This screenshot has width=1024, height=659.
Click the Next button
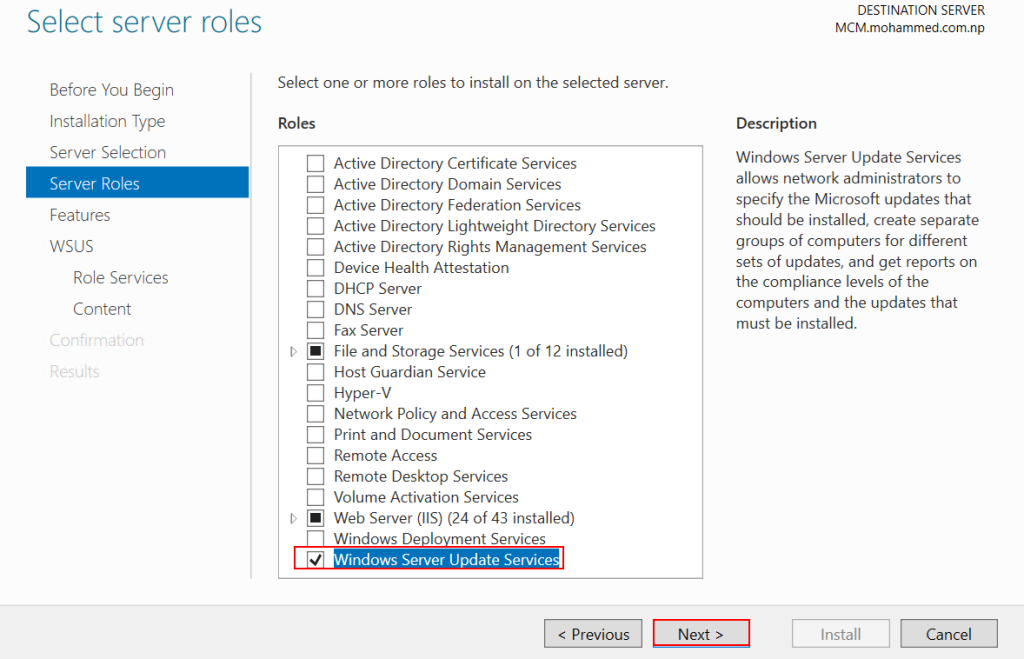tap(700, 634)
